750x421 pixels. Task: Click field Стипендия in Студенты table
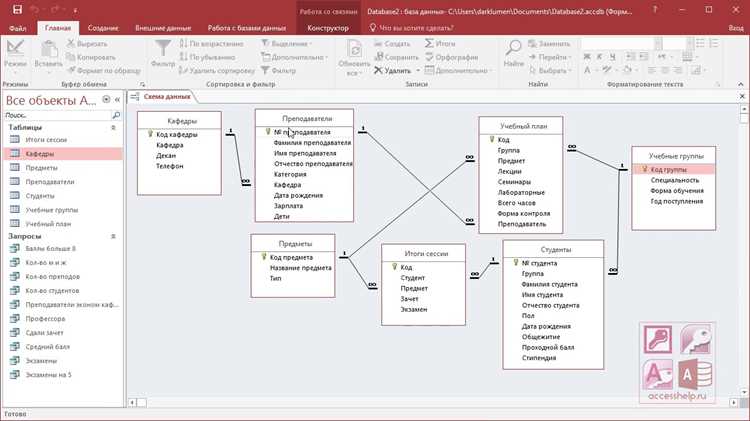(539, 358)
